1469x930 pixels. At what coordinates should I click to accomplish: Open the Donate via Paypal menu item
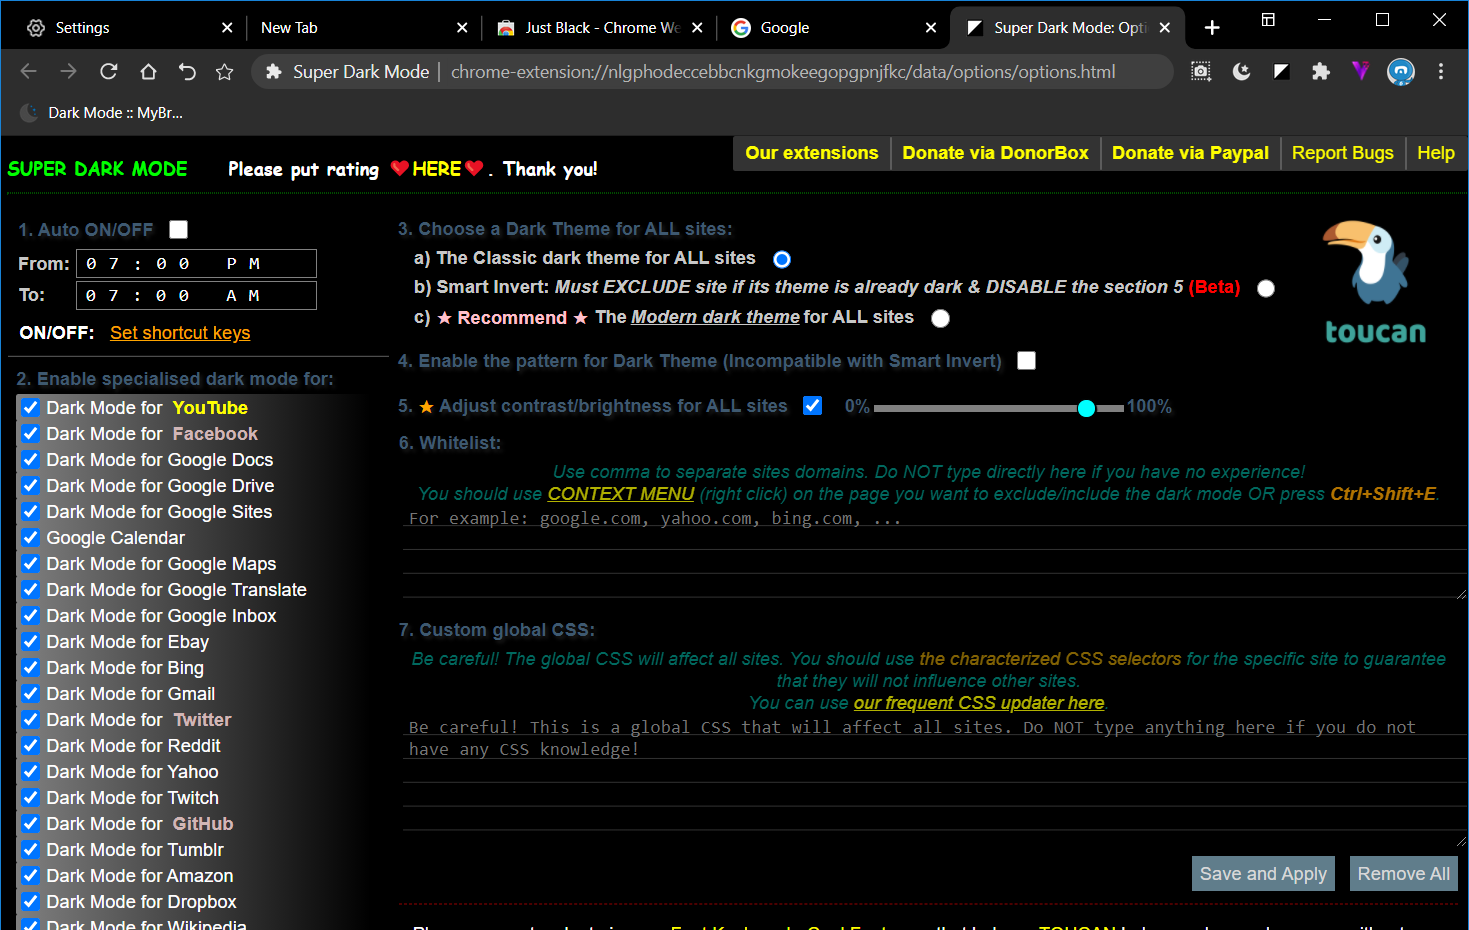pos(1190,153)
